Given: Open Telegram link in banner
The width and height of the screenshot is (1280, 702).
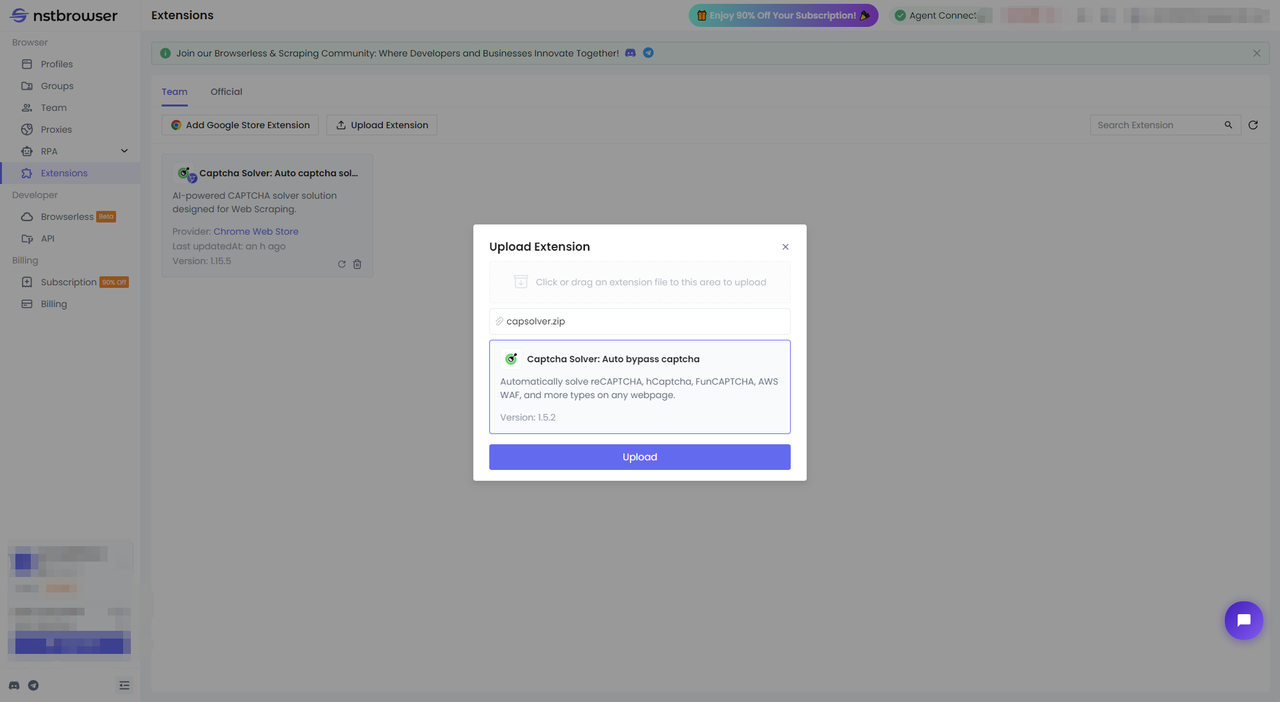Looking at the screenshot, I should [648, 53].
